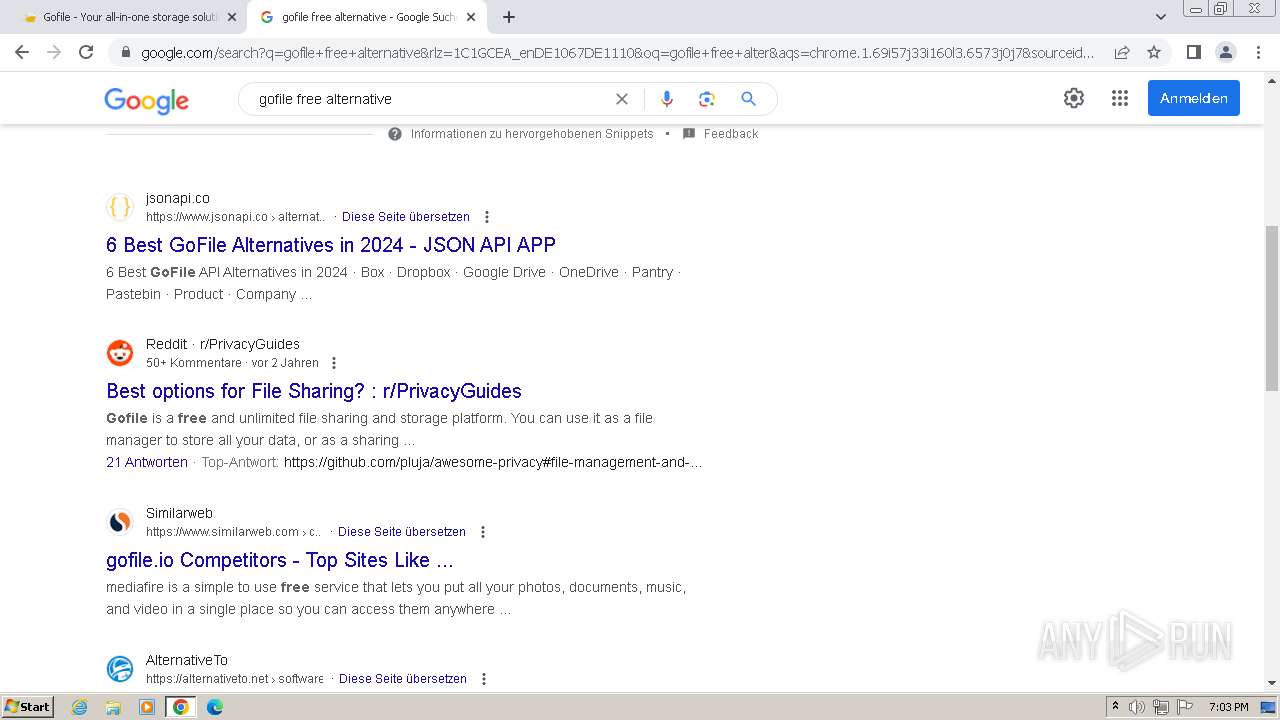Open the github.com top answer link

click(493, 462)
